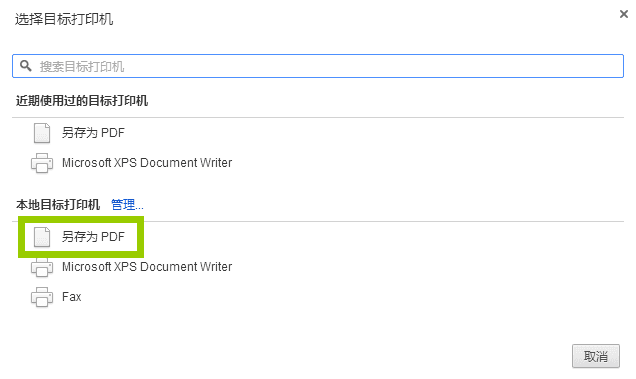Click the 选择目标打印机 dialog title
The width and height of the screenshot is (636, 379).
pyautogui.click(x=64, y=19)
